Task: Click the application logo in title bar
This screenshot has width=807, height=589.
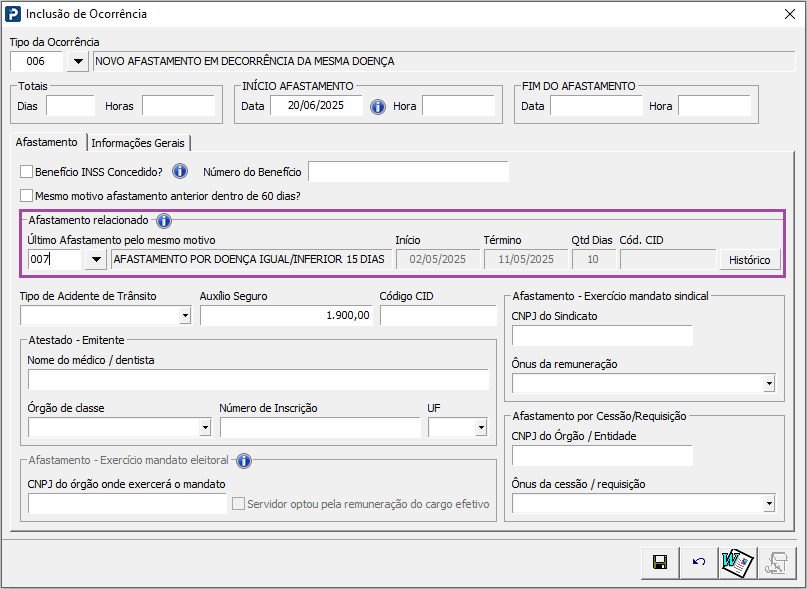Action: [x=13, y=14]
